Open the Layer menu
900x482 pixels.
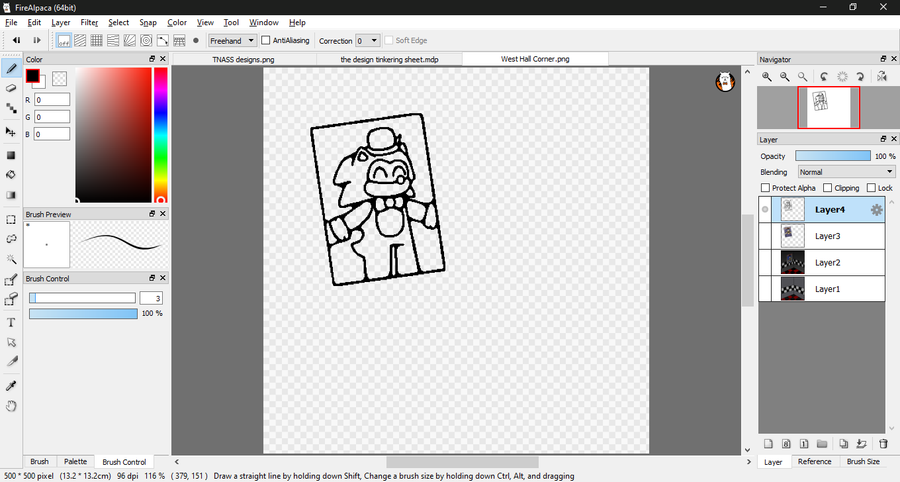(x=60, y=22)
